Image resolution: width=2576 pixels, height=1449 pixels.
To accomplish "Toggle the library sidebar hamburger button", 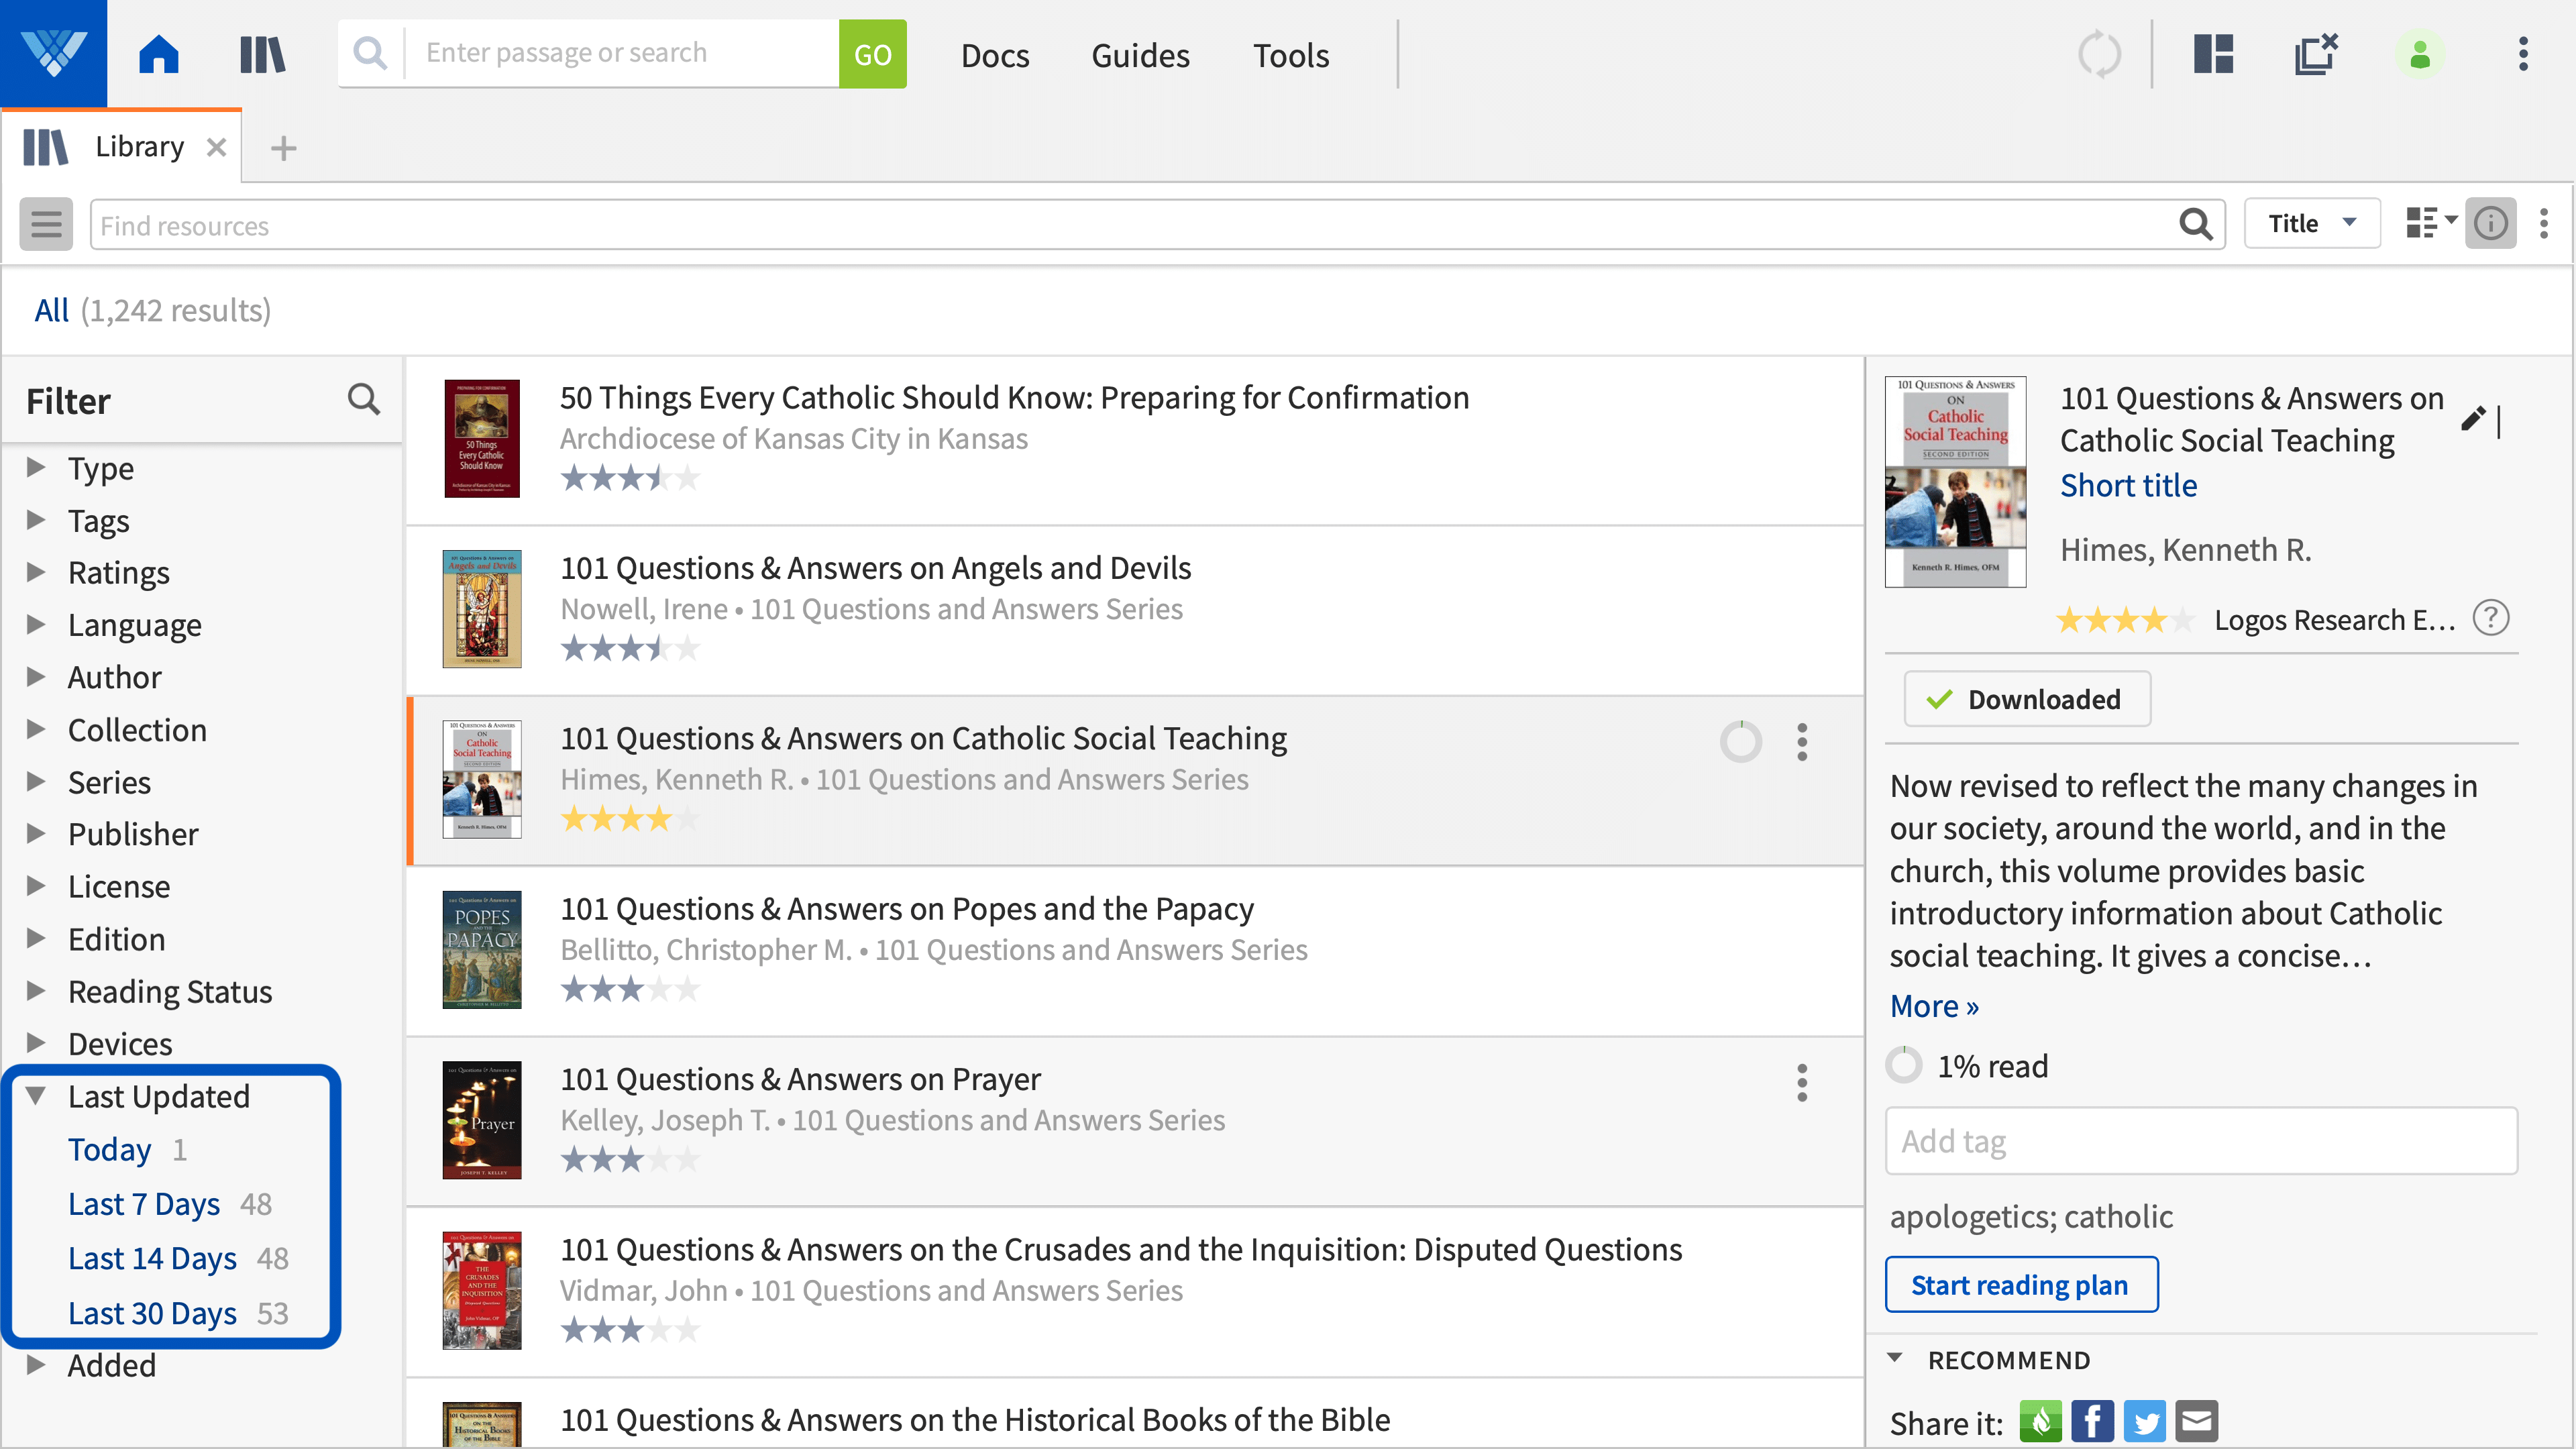I will (46, 224).
